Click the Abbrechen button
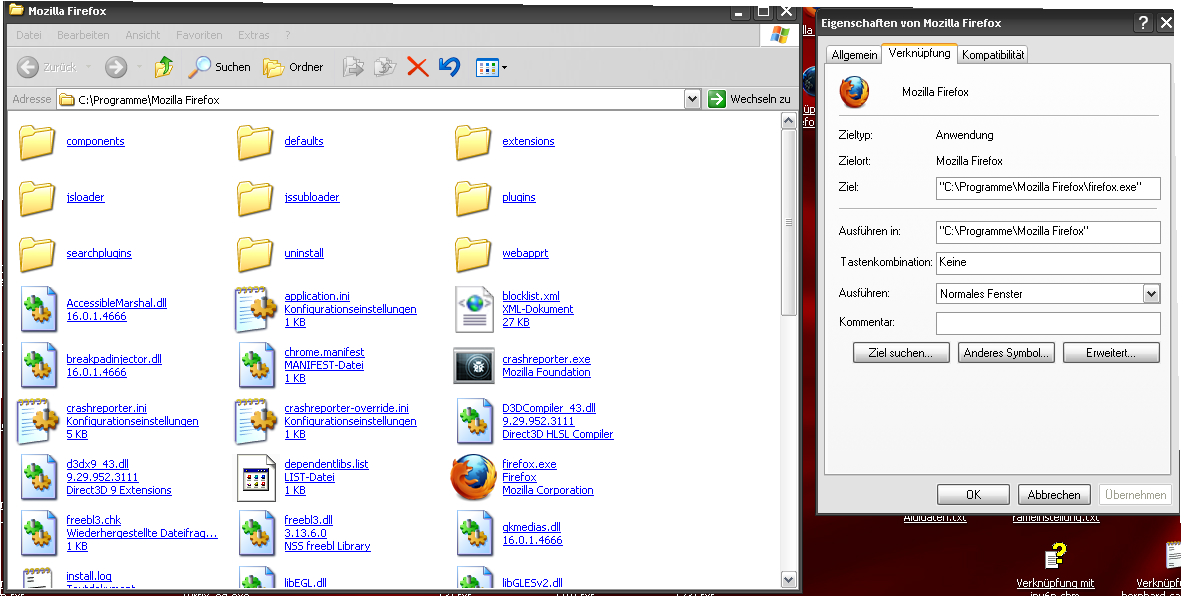The width and height of the screenshot is (1191, 606). tap(1054, 494)
